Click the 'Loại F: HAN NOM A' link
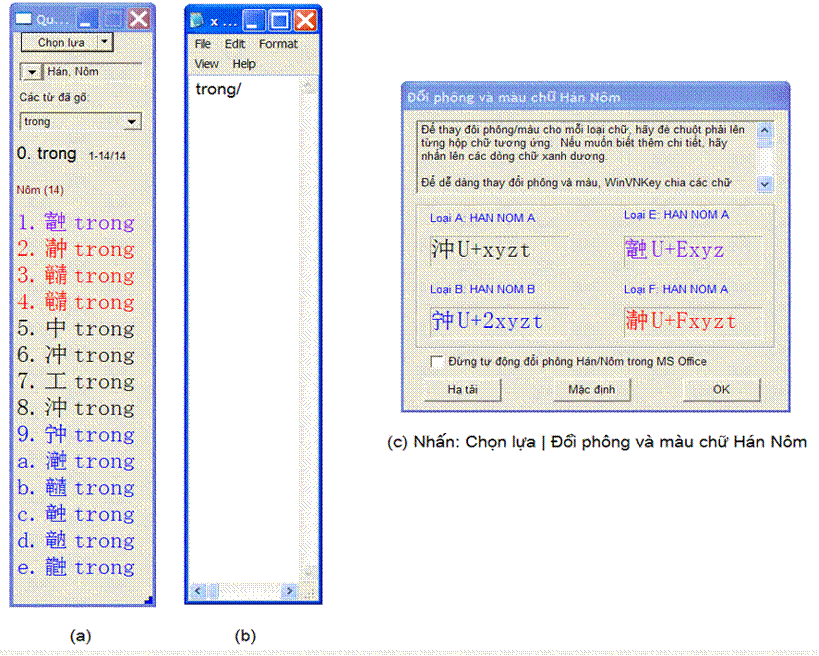The image size is (819, 656). click(675, 289)
